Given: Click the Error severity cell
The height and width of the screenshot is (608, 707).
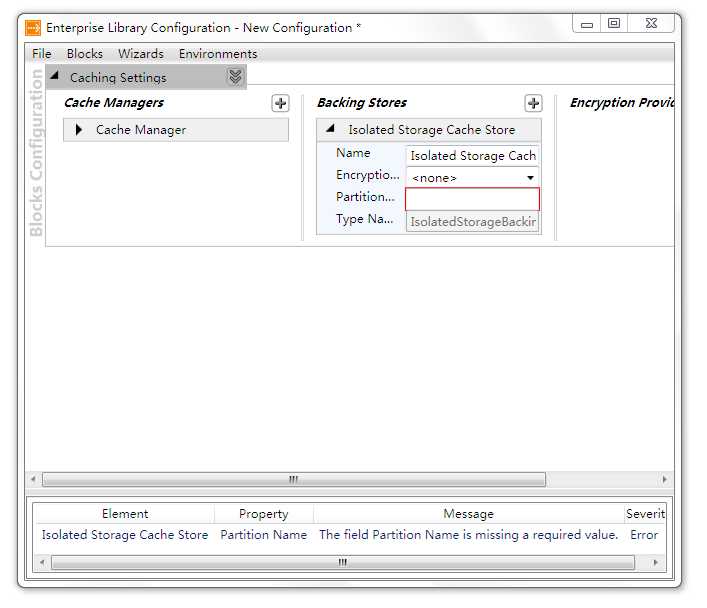Looking at the screenshot, I should 644,535.
